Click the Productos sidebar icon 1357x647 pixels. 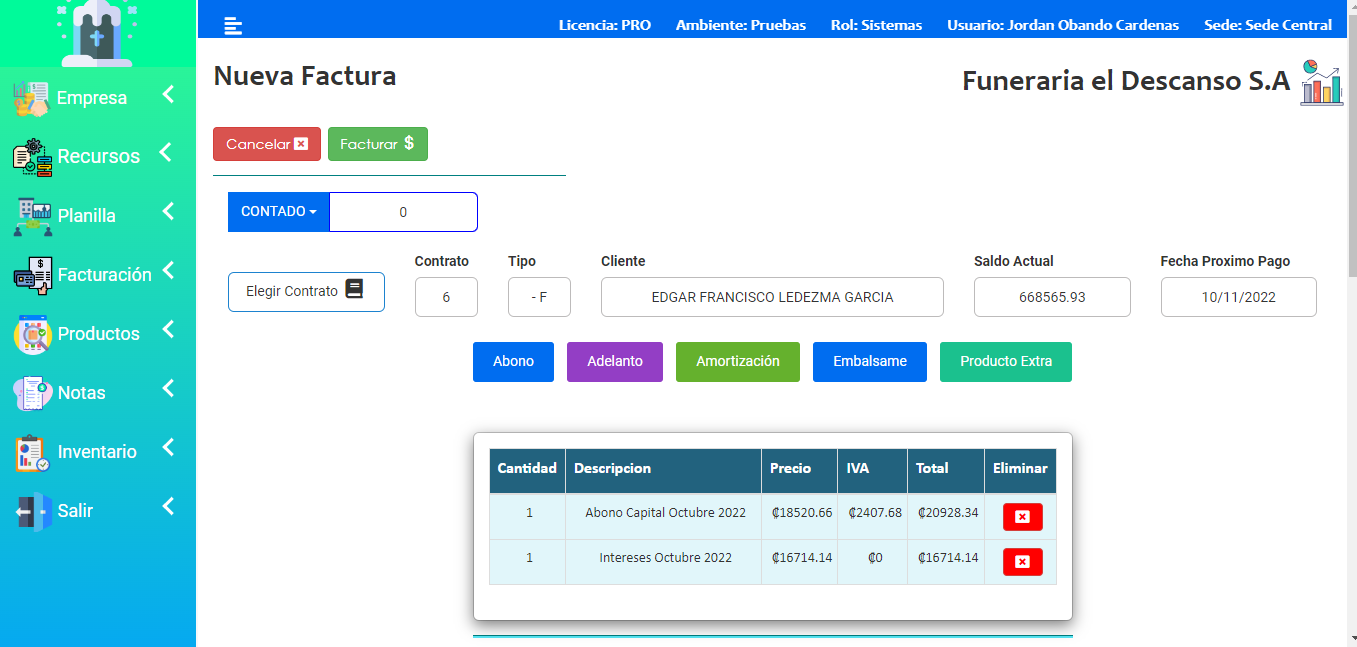click(32, 334)
